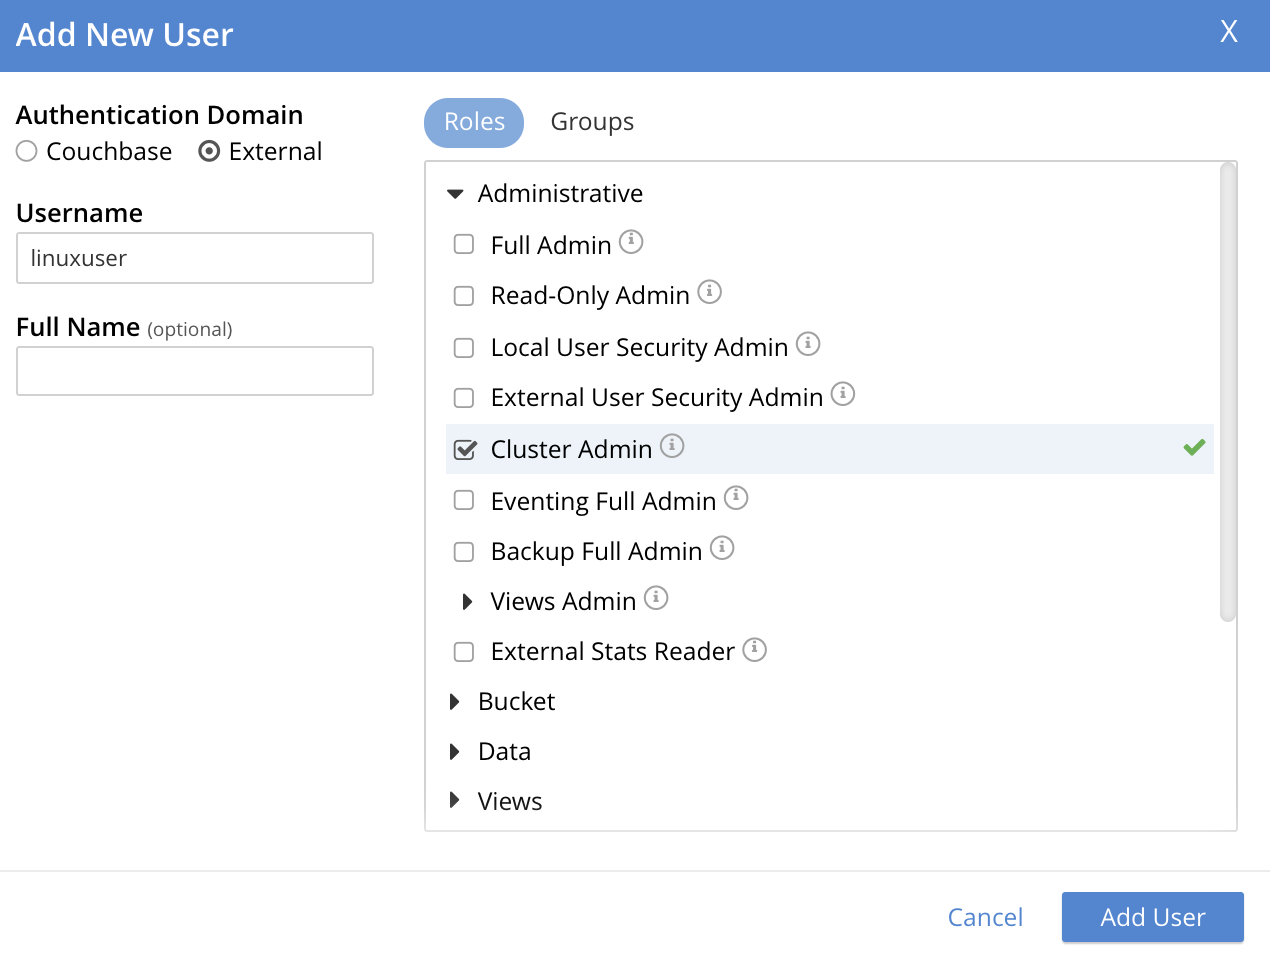Collapse the Administrative roles section
The height and width of the screenshot is (958, 1270).
(x=455, y=194)
